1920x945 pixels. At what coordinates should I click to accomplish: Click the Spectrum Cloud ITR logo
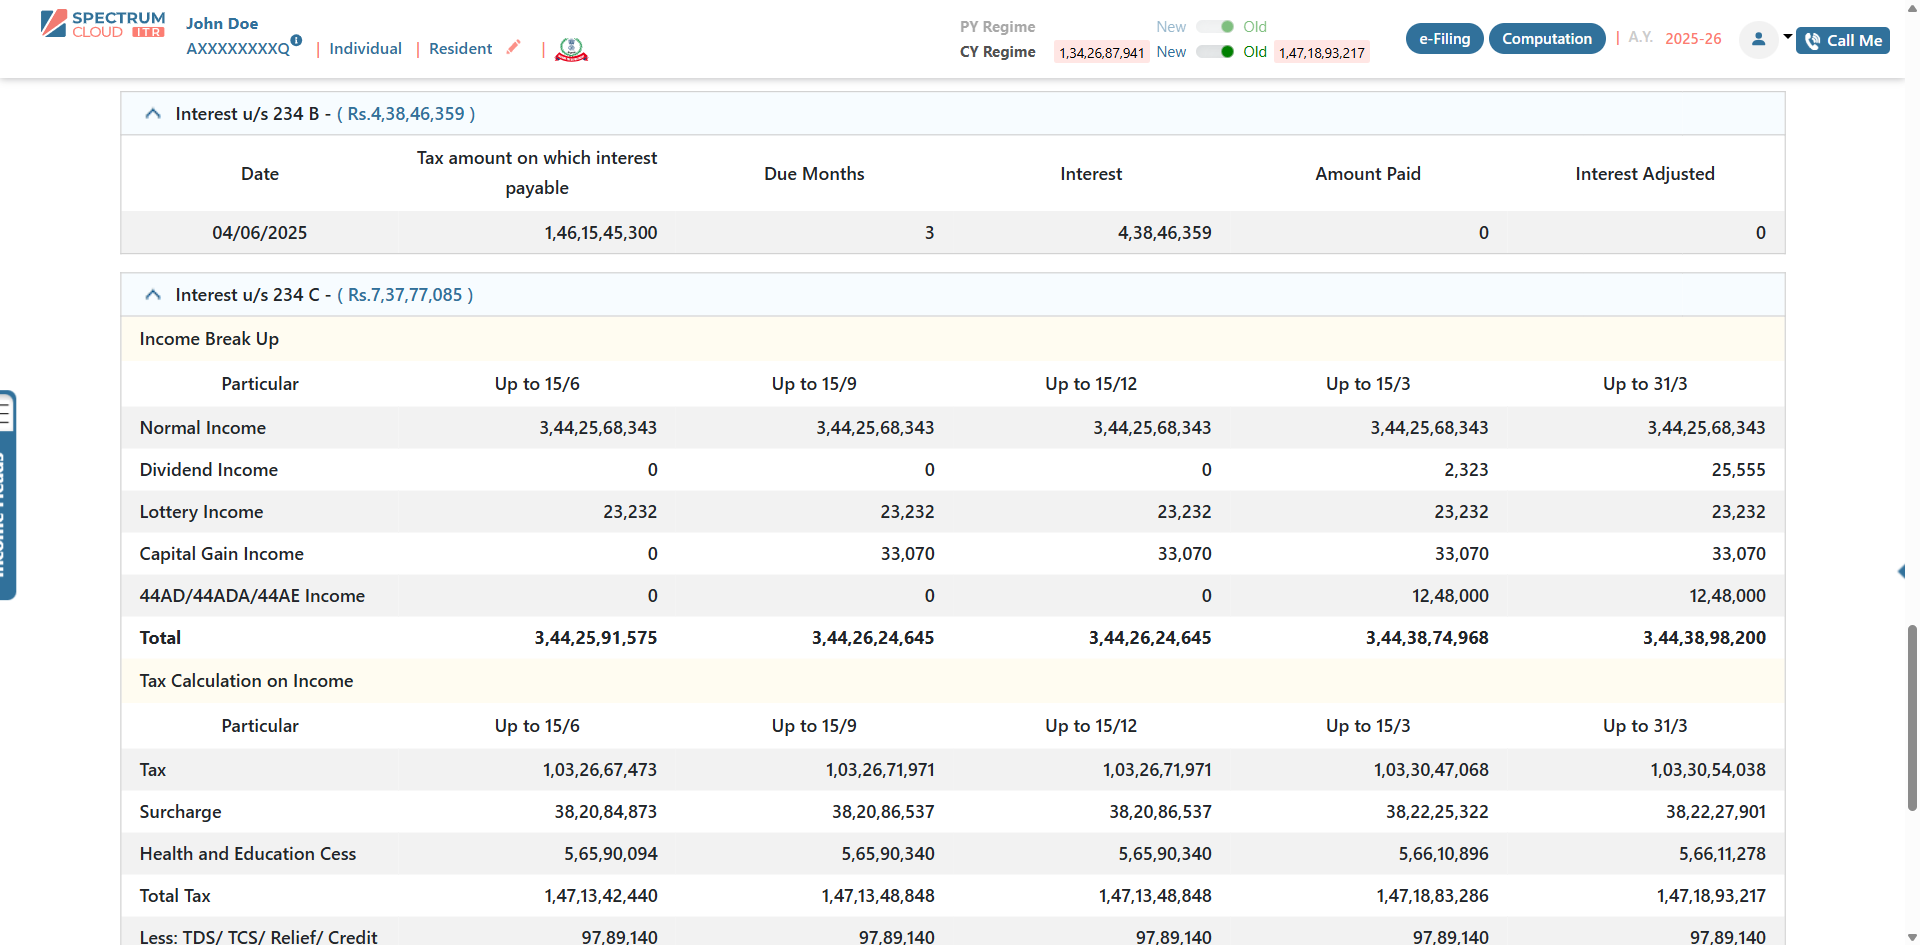[101, 22]
